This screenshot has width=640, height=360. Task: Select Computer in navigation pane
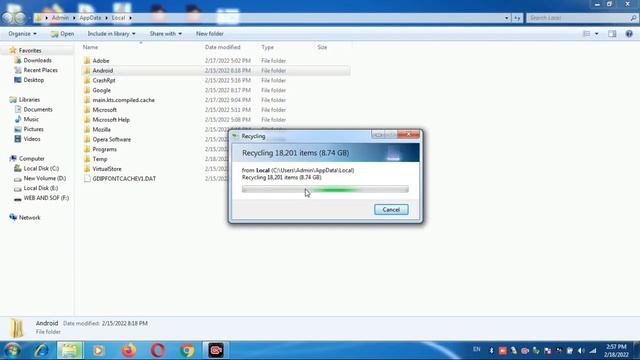[31, 158]
